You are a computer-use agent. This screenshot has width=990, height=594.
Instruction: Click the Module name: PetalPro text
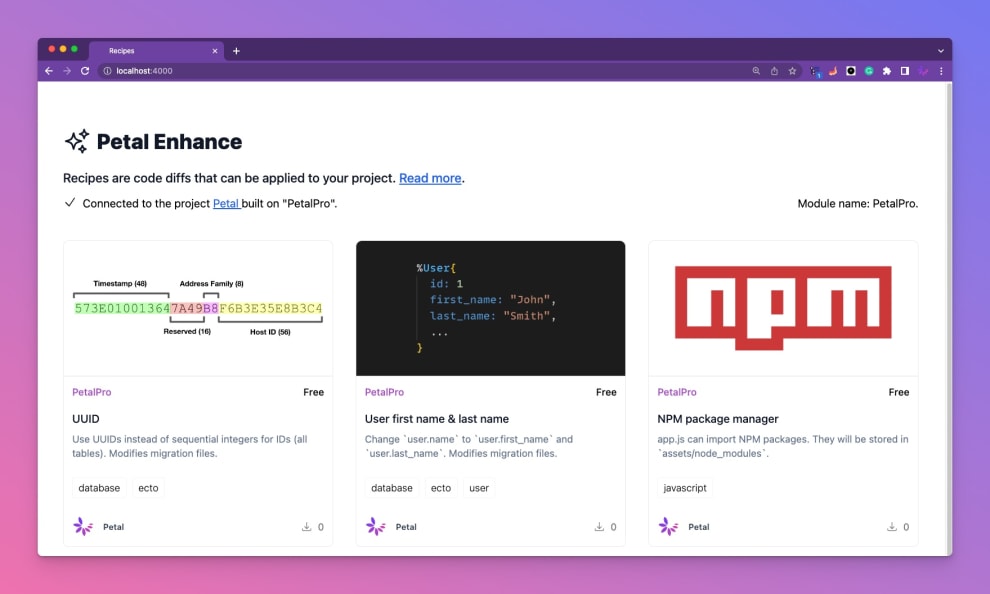(x=857, y=203)
